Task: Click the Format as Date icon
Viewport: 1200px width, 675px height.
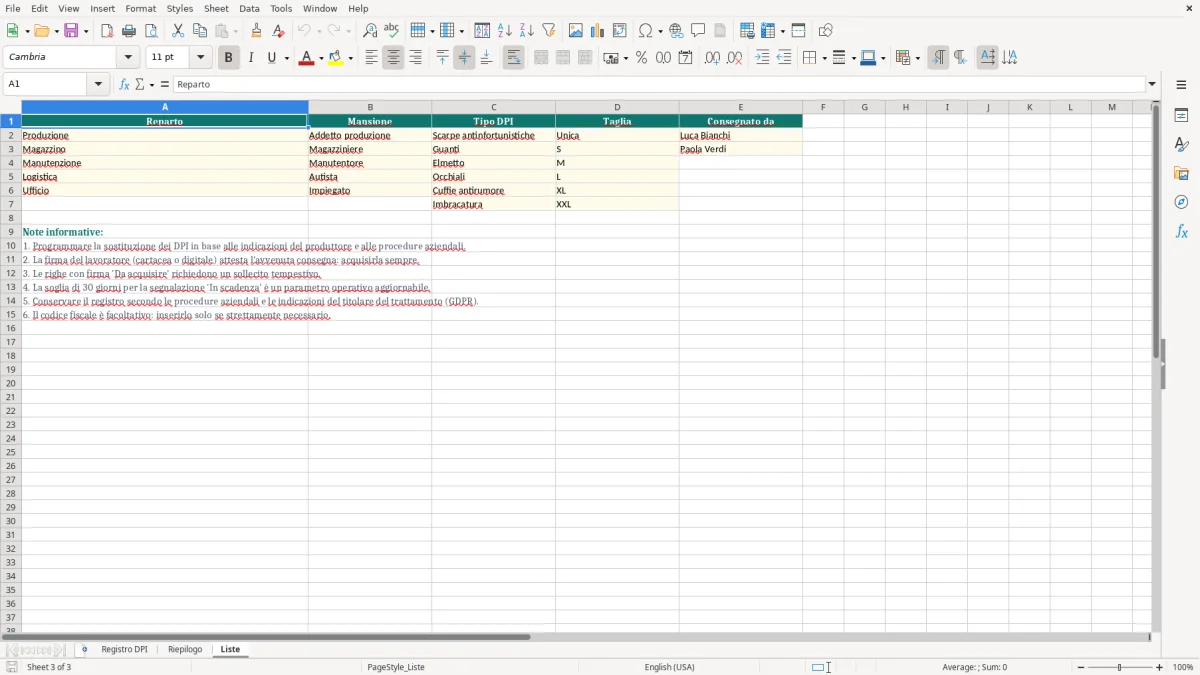Action: point(686,58)
